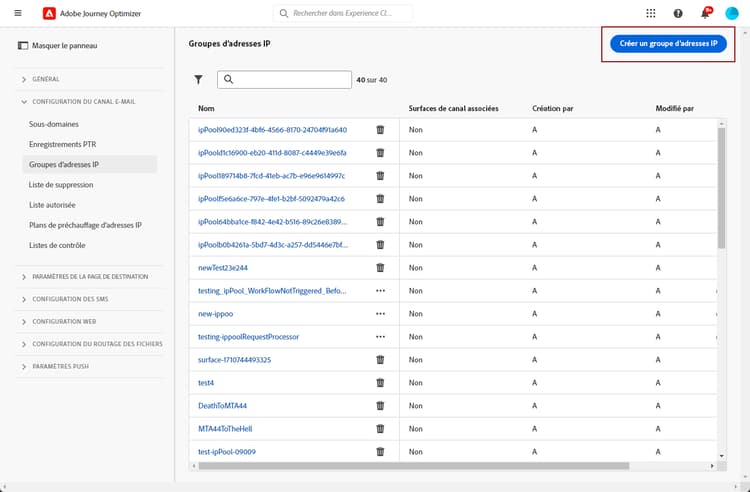
Task: Open more actions for new-ippoo
Action: coord(380,313)
